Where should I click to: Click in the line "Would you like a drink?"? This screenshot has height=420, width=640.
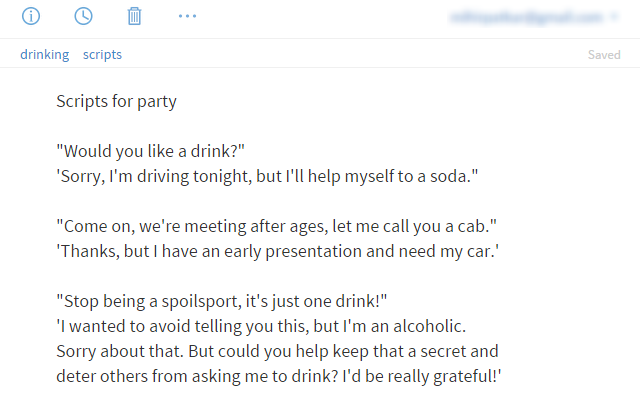(x=151, y=151)
